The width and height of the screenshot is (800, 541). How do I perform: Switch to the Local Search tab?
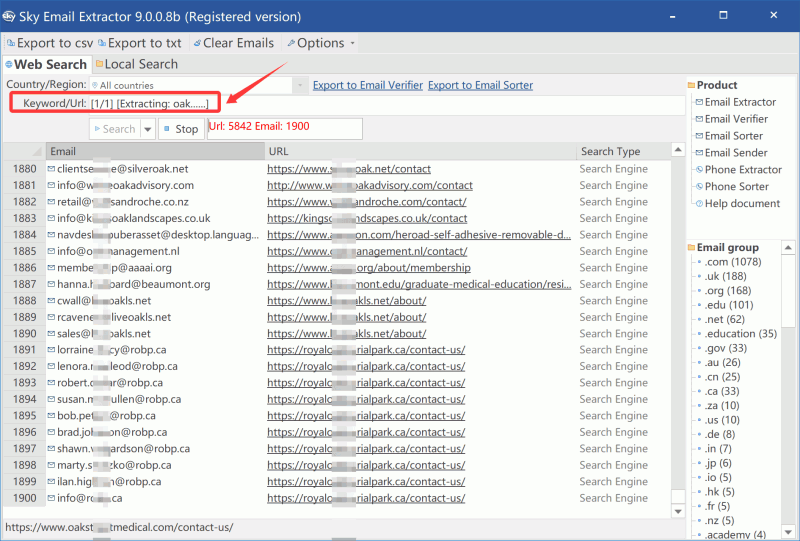(x=137, y=64)
